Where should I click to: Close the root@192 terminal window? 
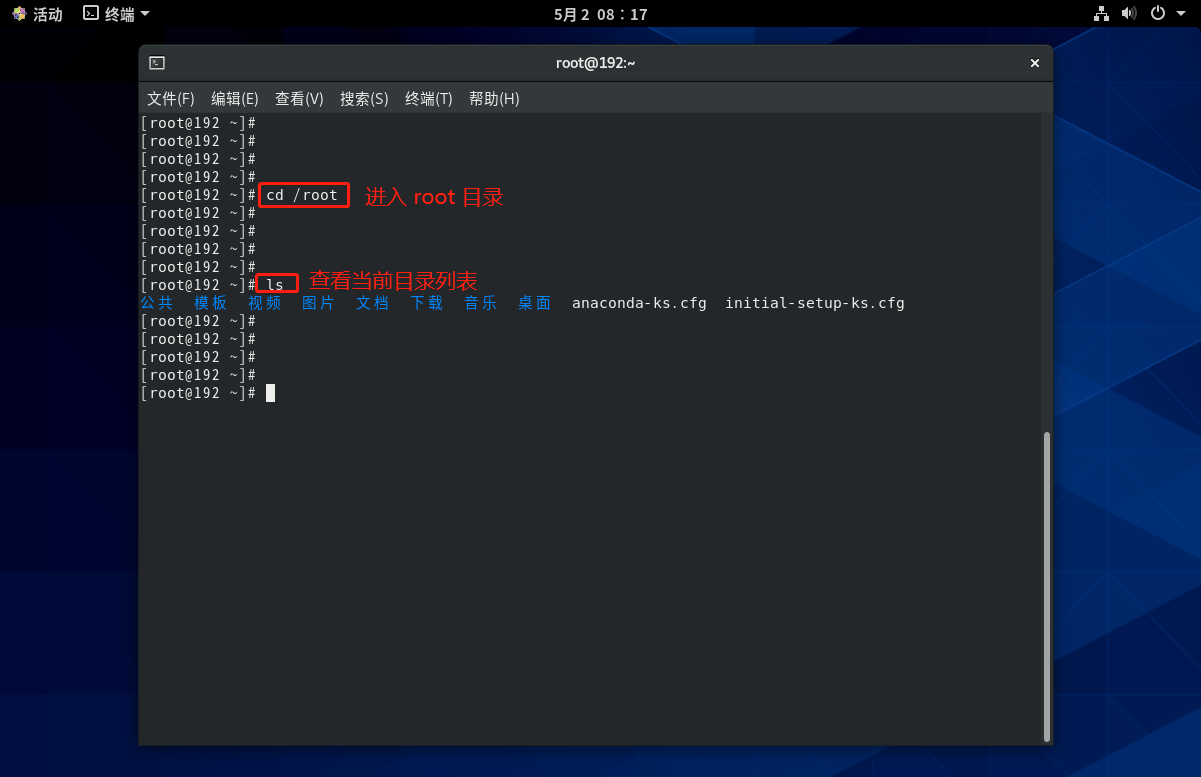coord(1035,63)
